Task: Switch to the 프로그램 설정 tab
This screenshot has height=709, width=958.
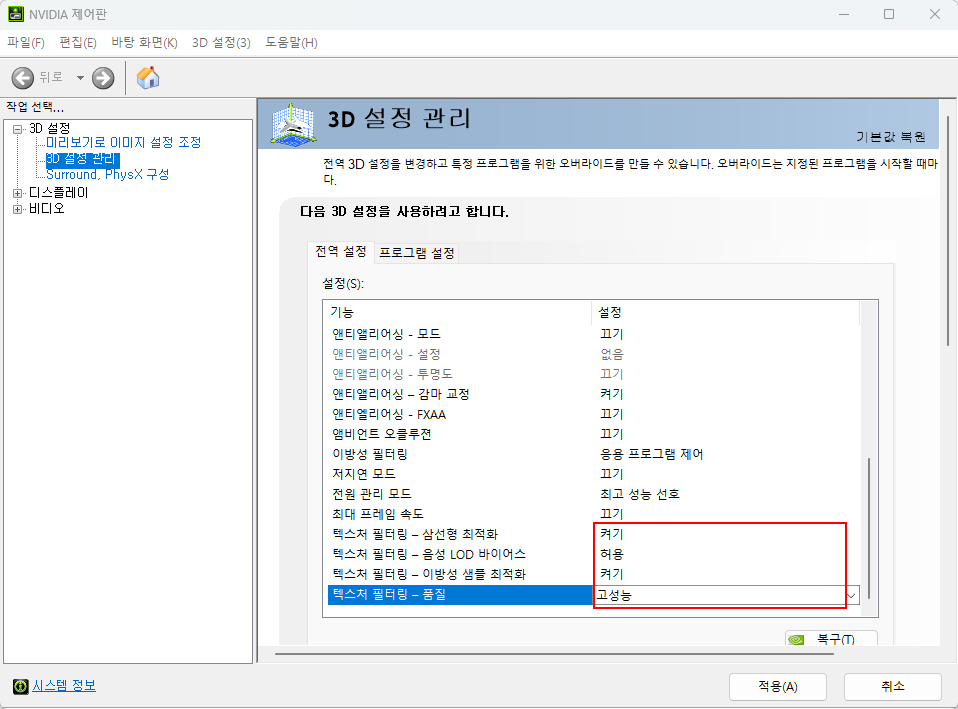Action: click(x=417, y=253)
